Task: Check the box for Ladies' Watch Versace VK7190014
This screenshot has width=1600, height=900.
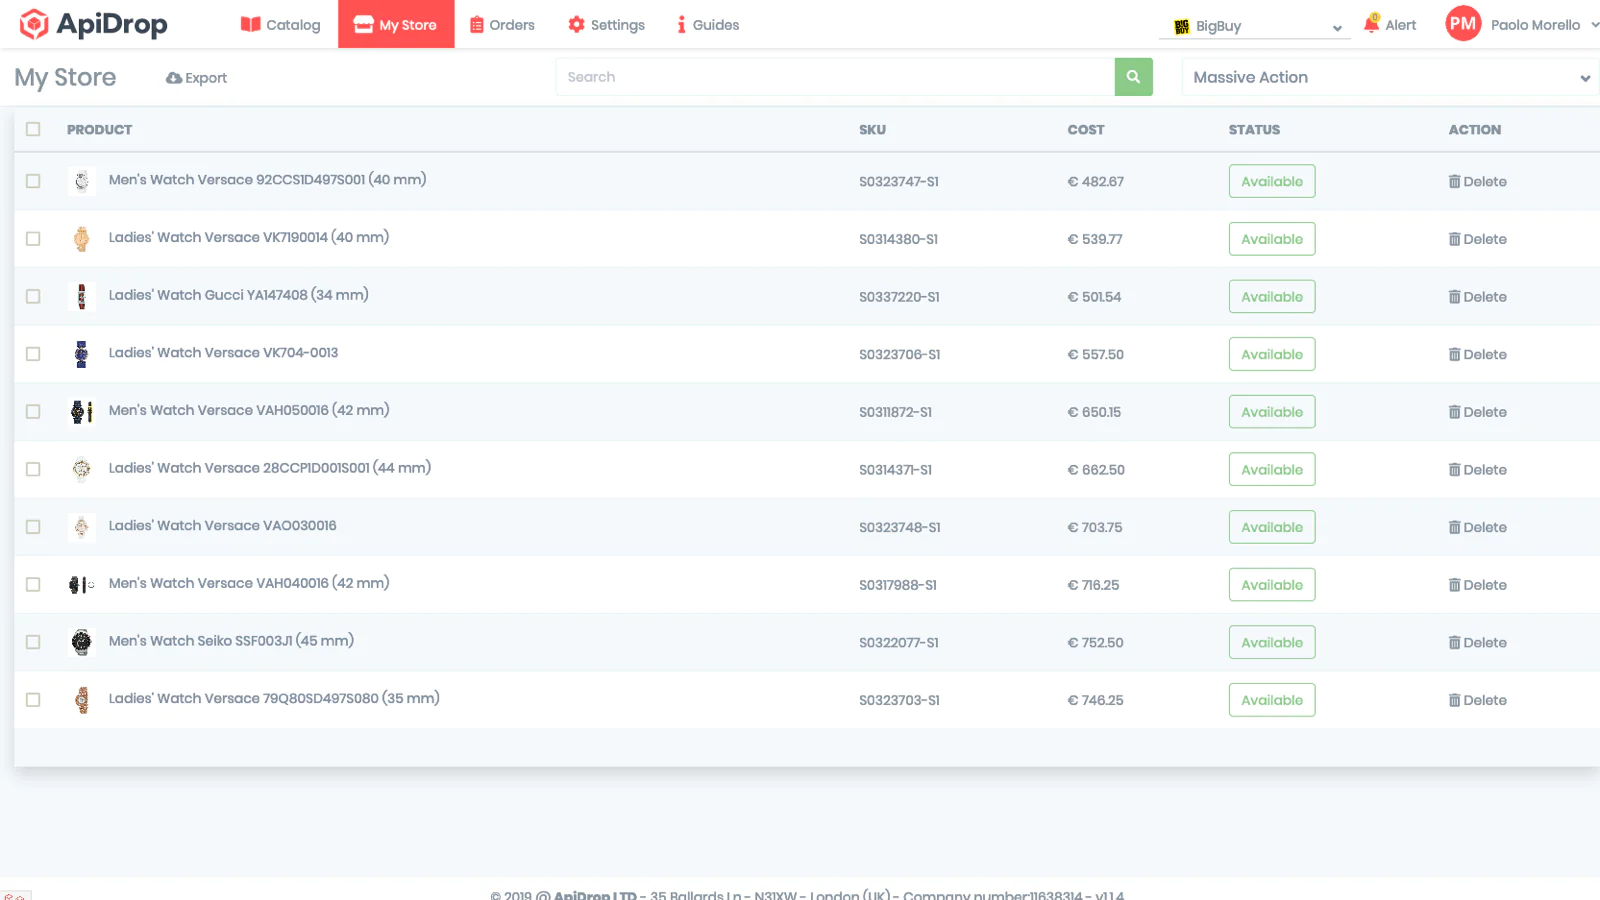Action: (x=33, y=239)
